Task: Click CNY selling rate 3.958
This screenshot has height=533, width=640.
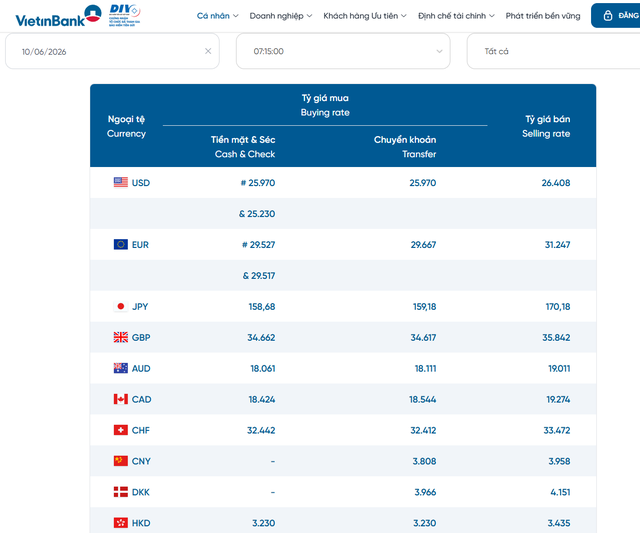Action: (x=559, y=461)
